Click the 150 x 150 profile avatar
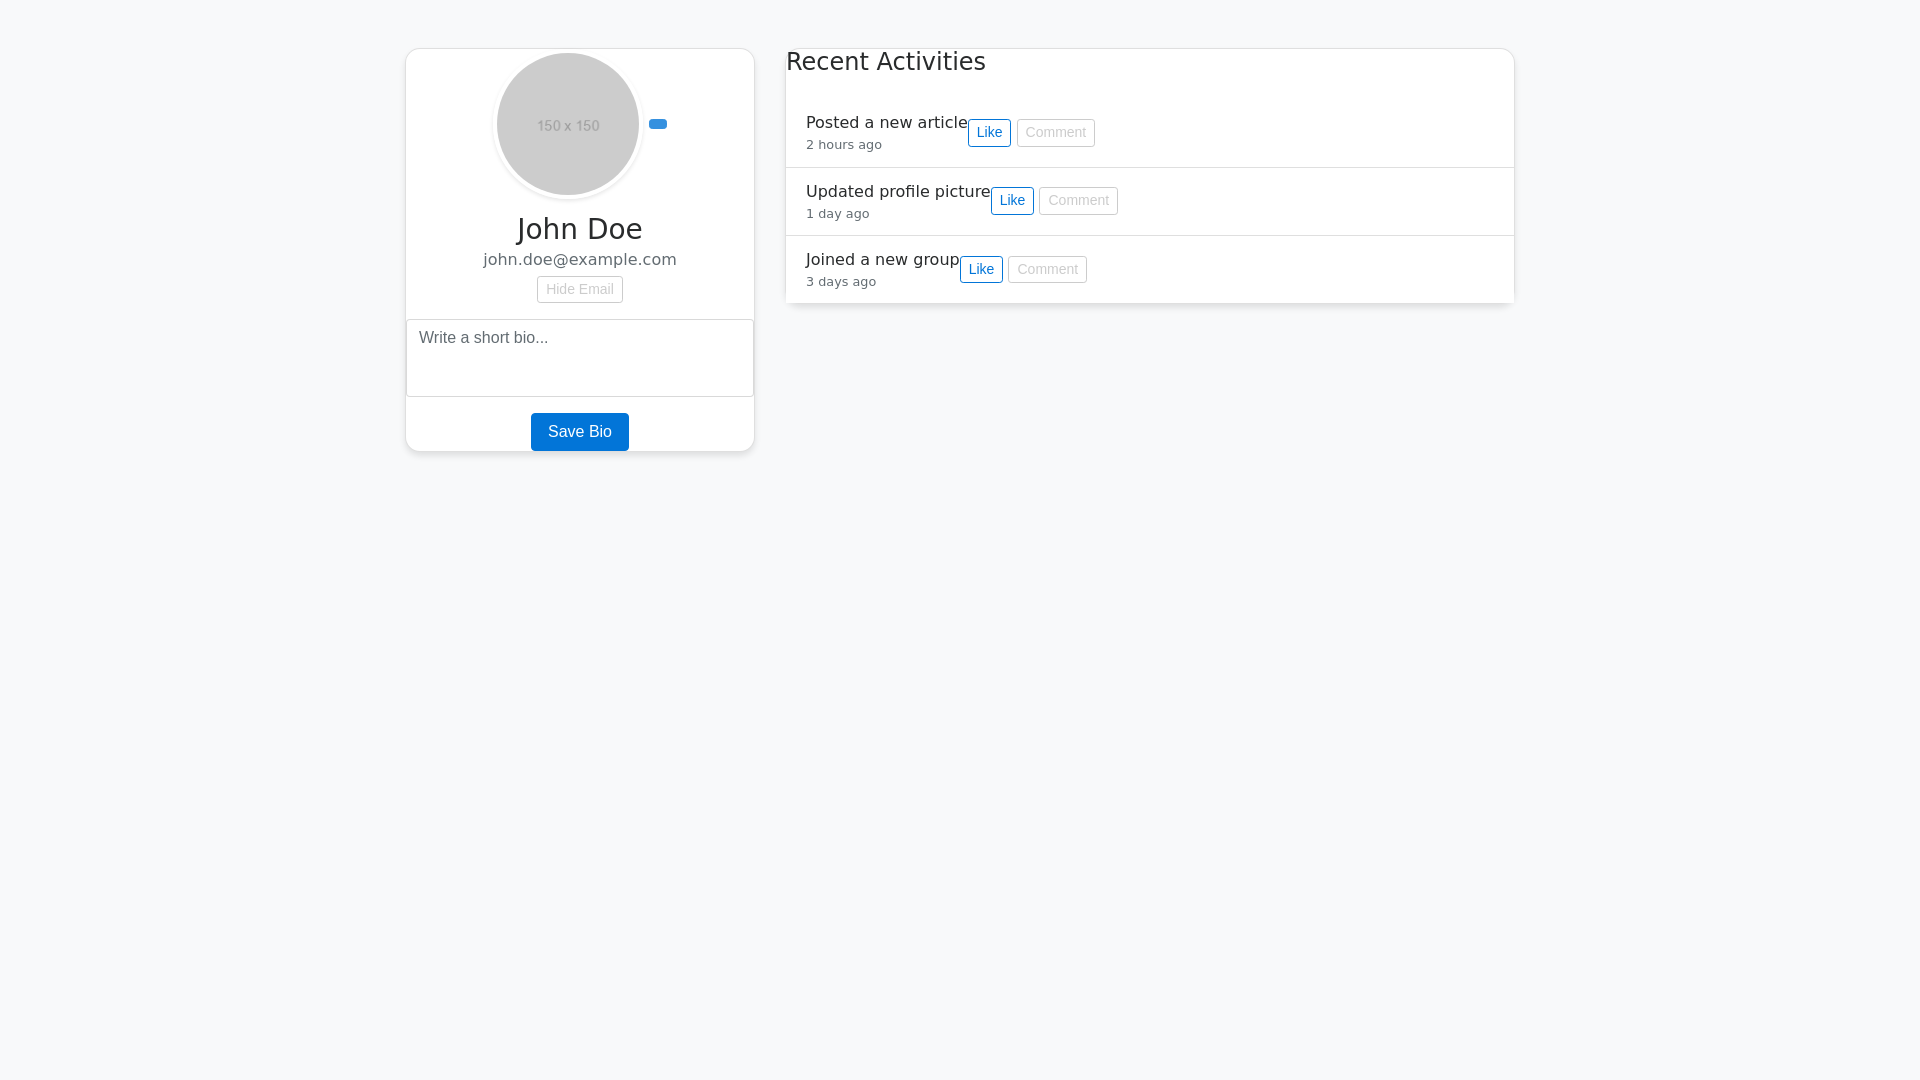The image size is (1920, 1080). [x=567, y=124]
